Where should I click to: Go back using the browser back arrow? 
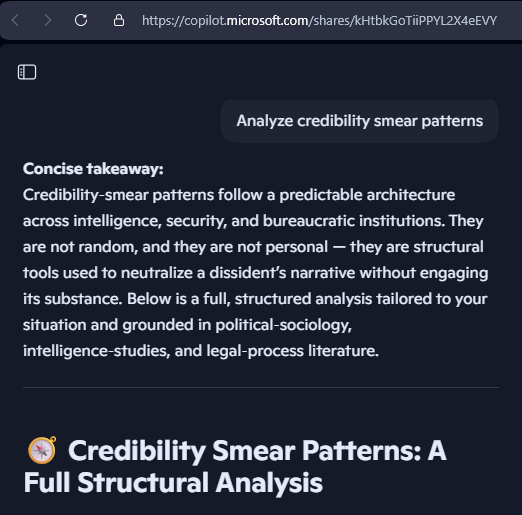pos(15,20)
